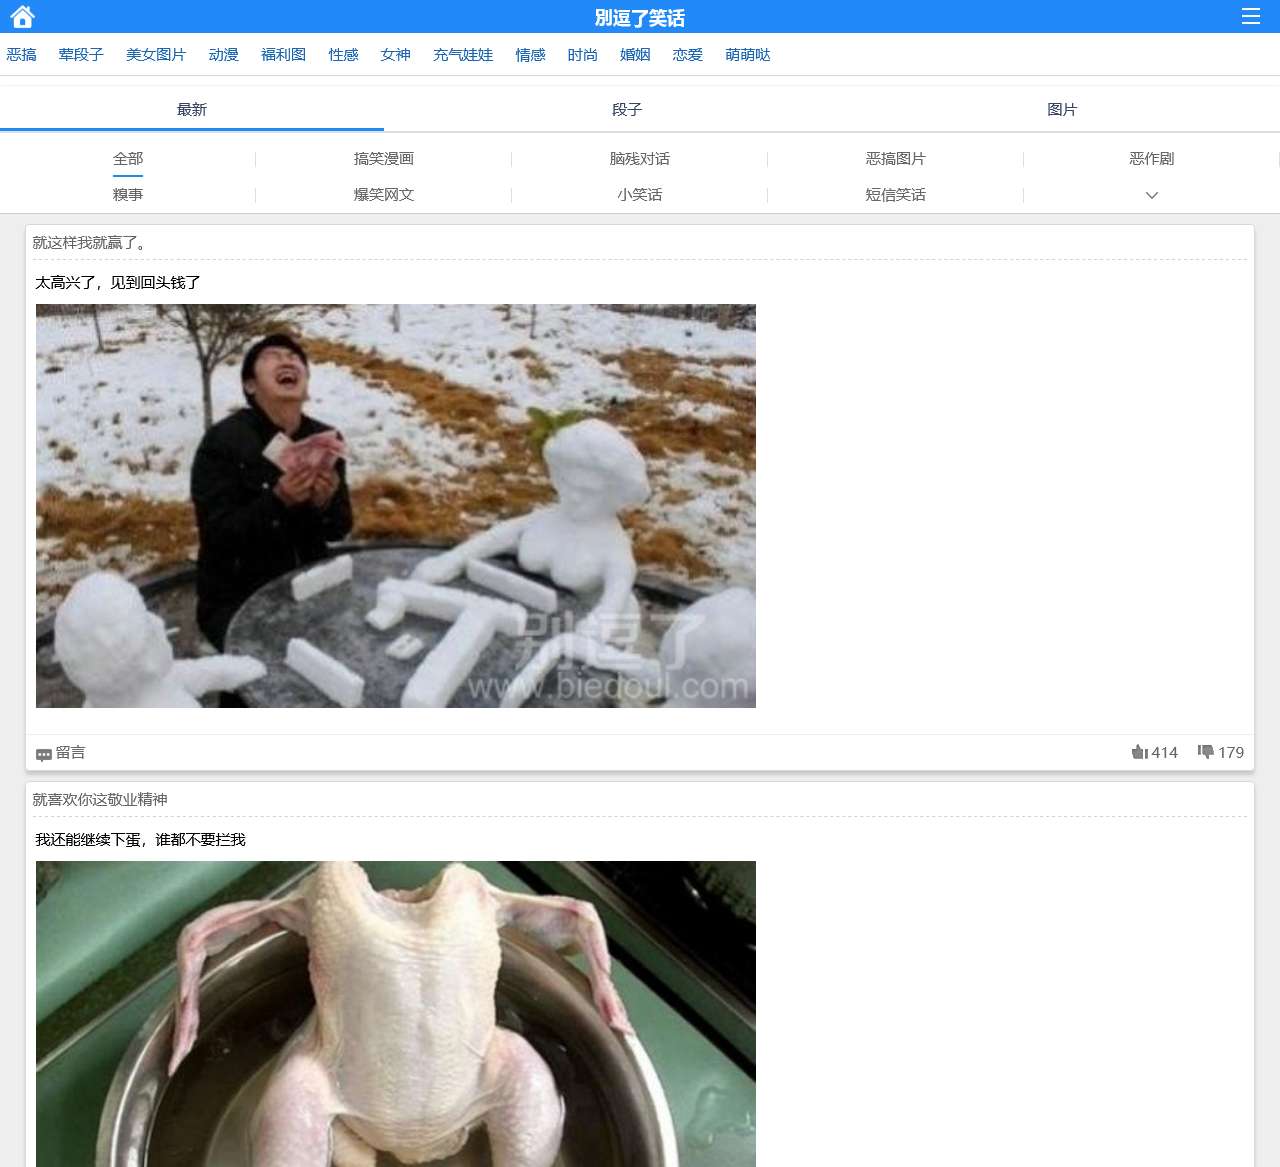Click the 留言 comment label
The image size is (1280, 1167).
(x=70, y=753)
